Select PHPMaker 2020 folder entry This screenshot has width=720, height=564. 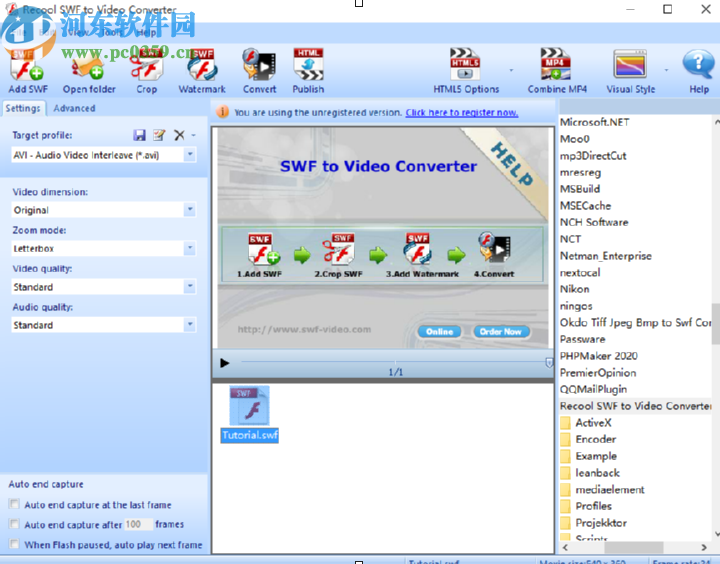coord(598,356)
